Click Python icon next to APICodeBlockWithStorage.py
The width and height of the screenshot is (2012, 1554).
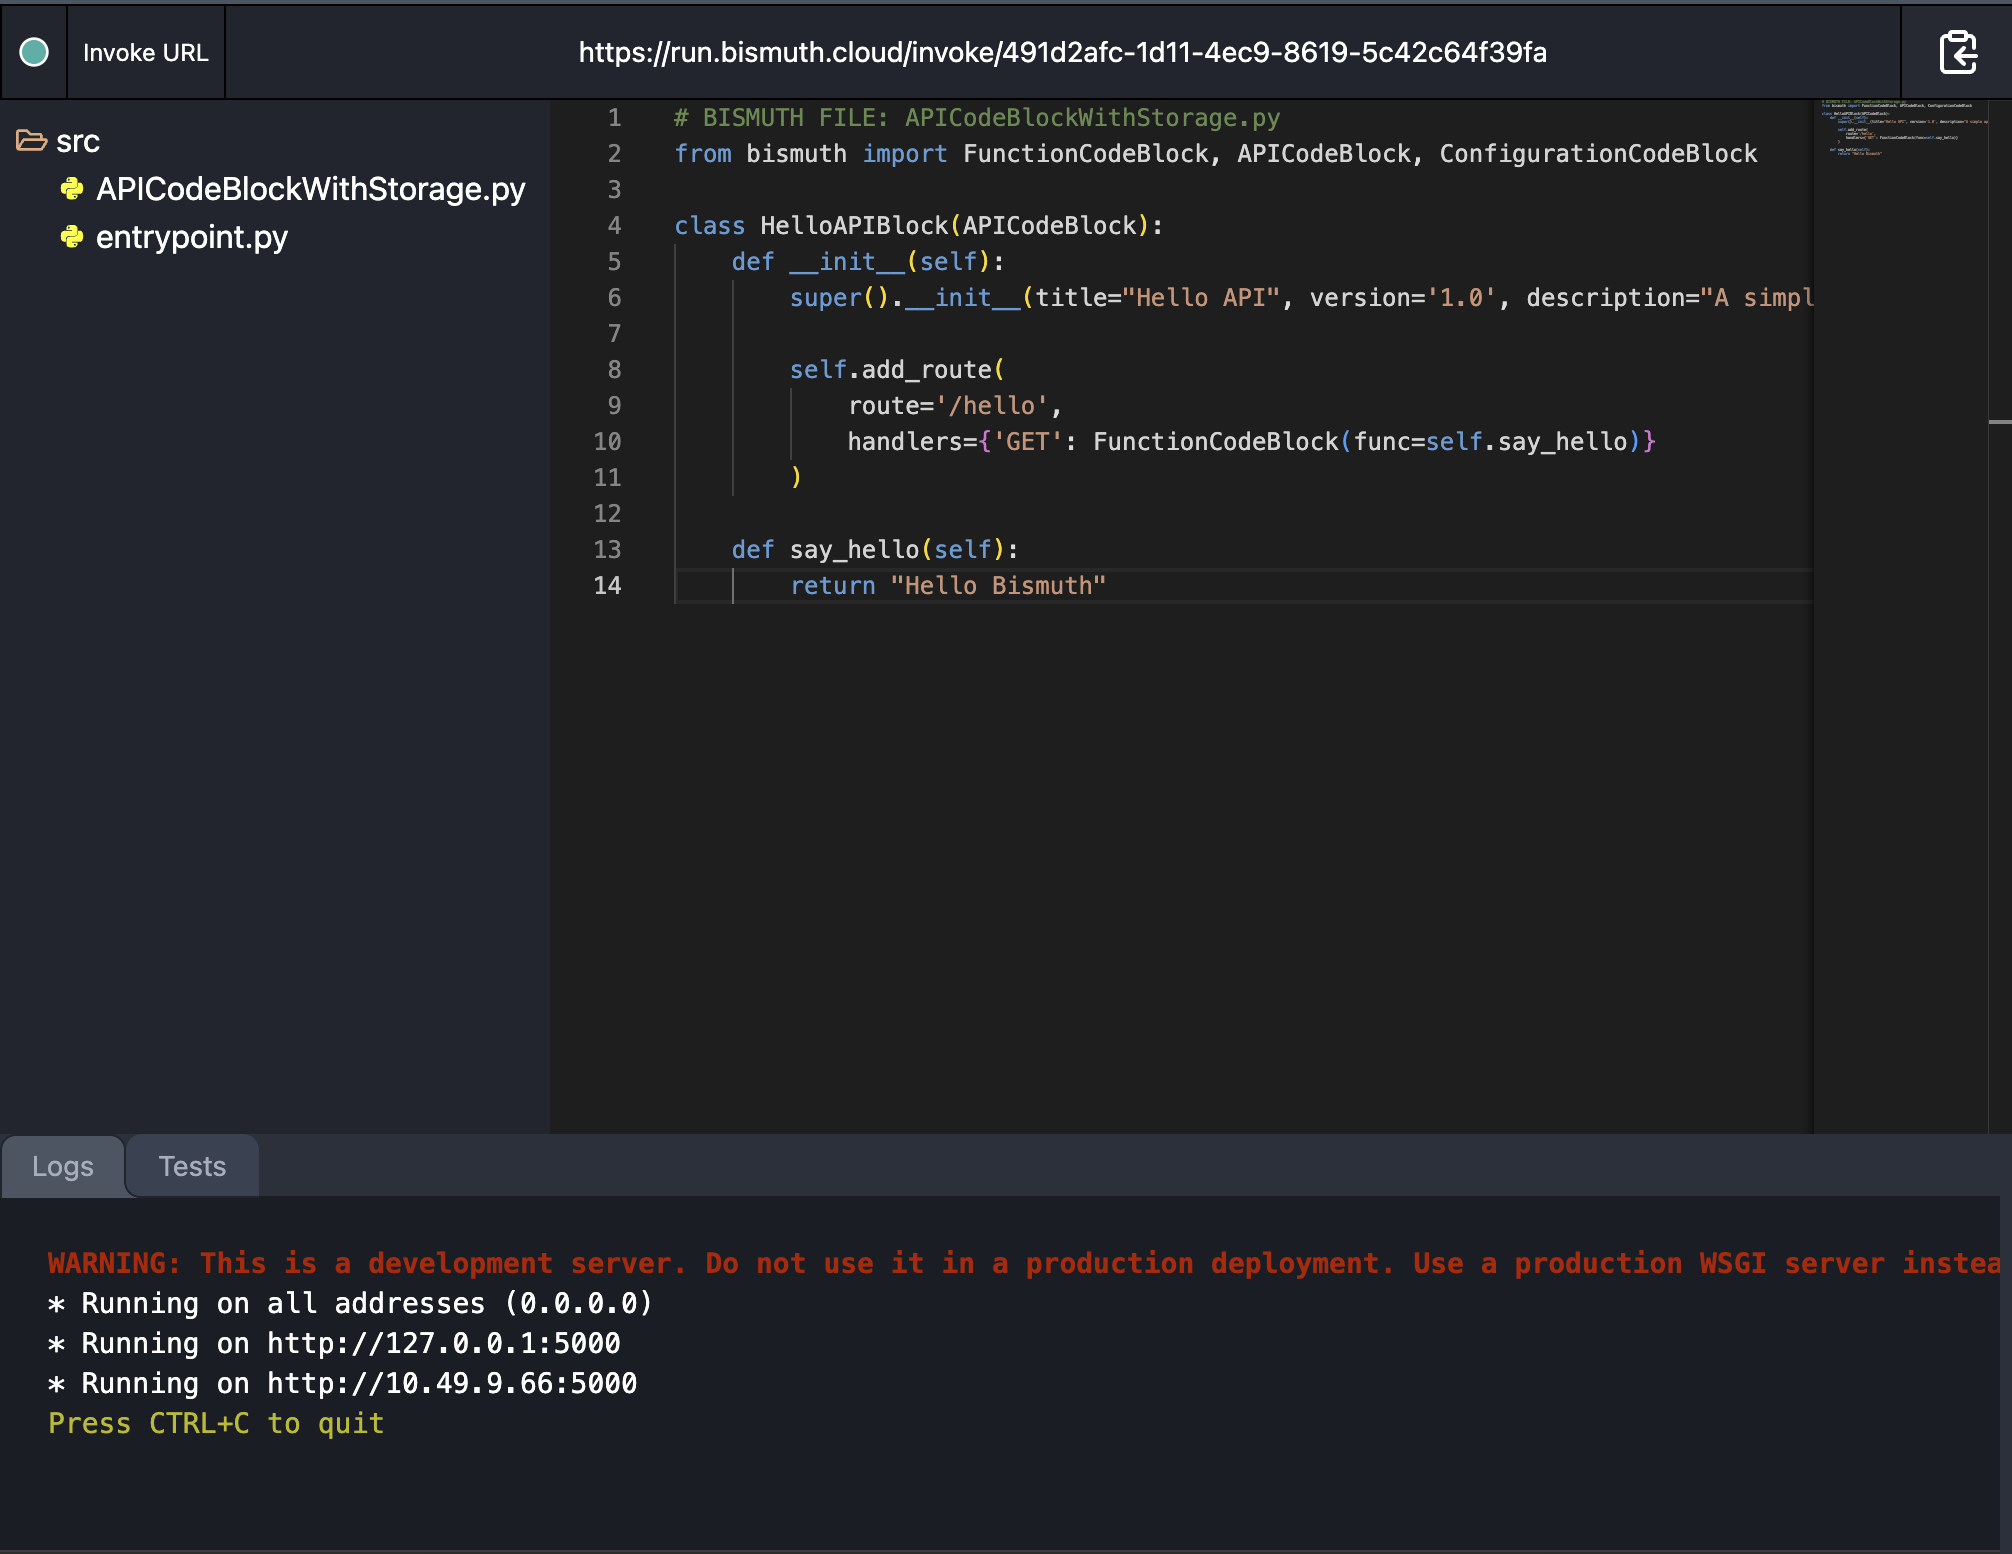coord(72,188)
